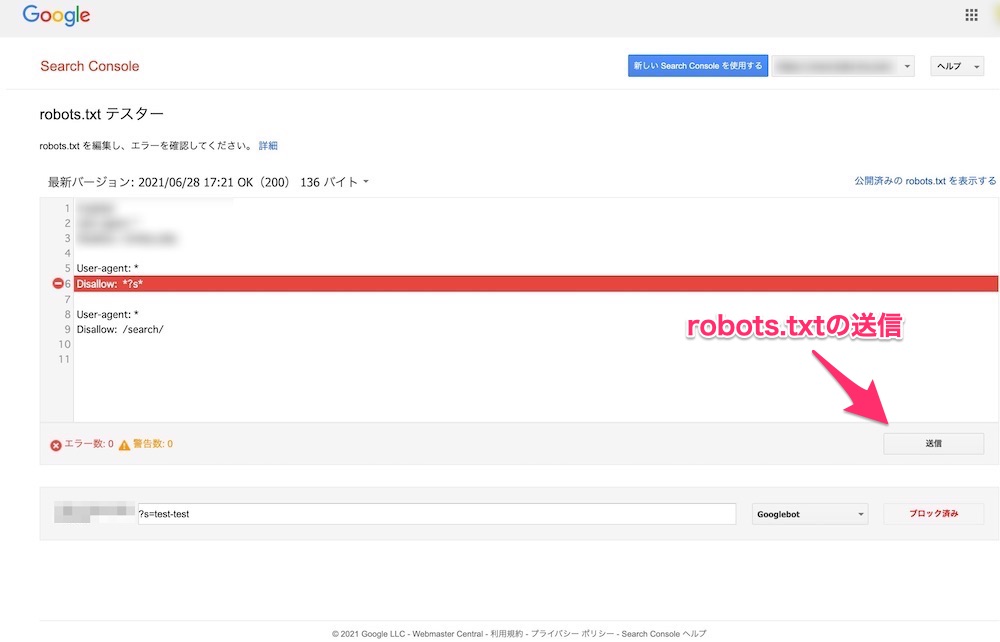The image size is (1000, 642).
Task: Open the Search Console ヘルプ footer link
Action: point(663,634)
